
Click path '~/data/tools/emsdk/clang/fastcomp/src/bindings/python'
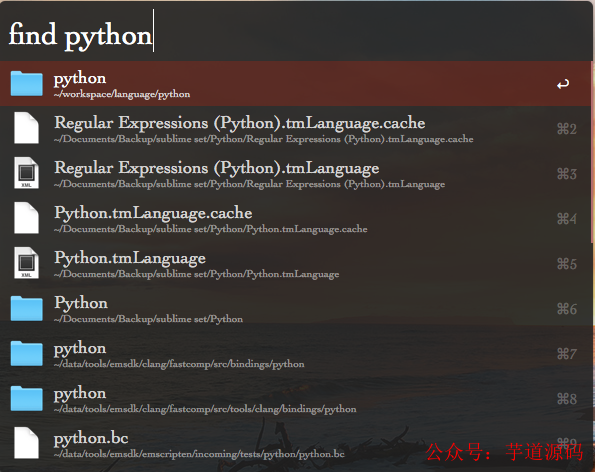click(179, 364)
